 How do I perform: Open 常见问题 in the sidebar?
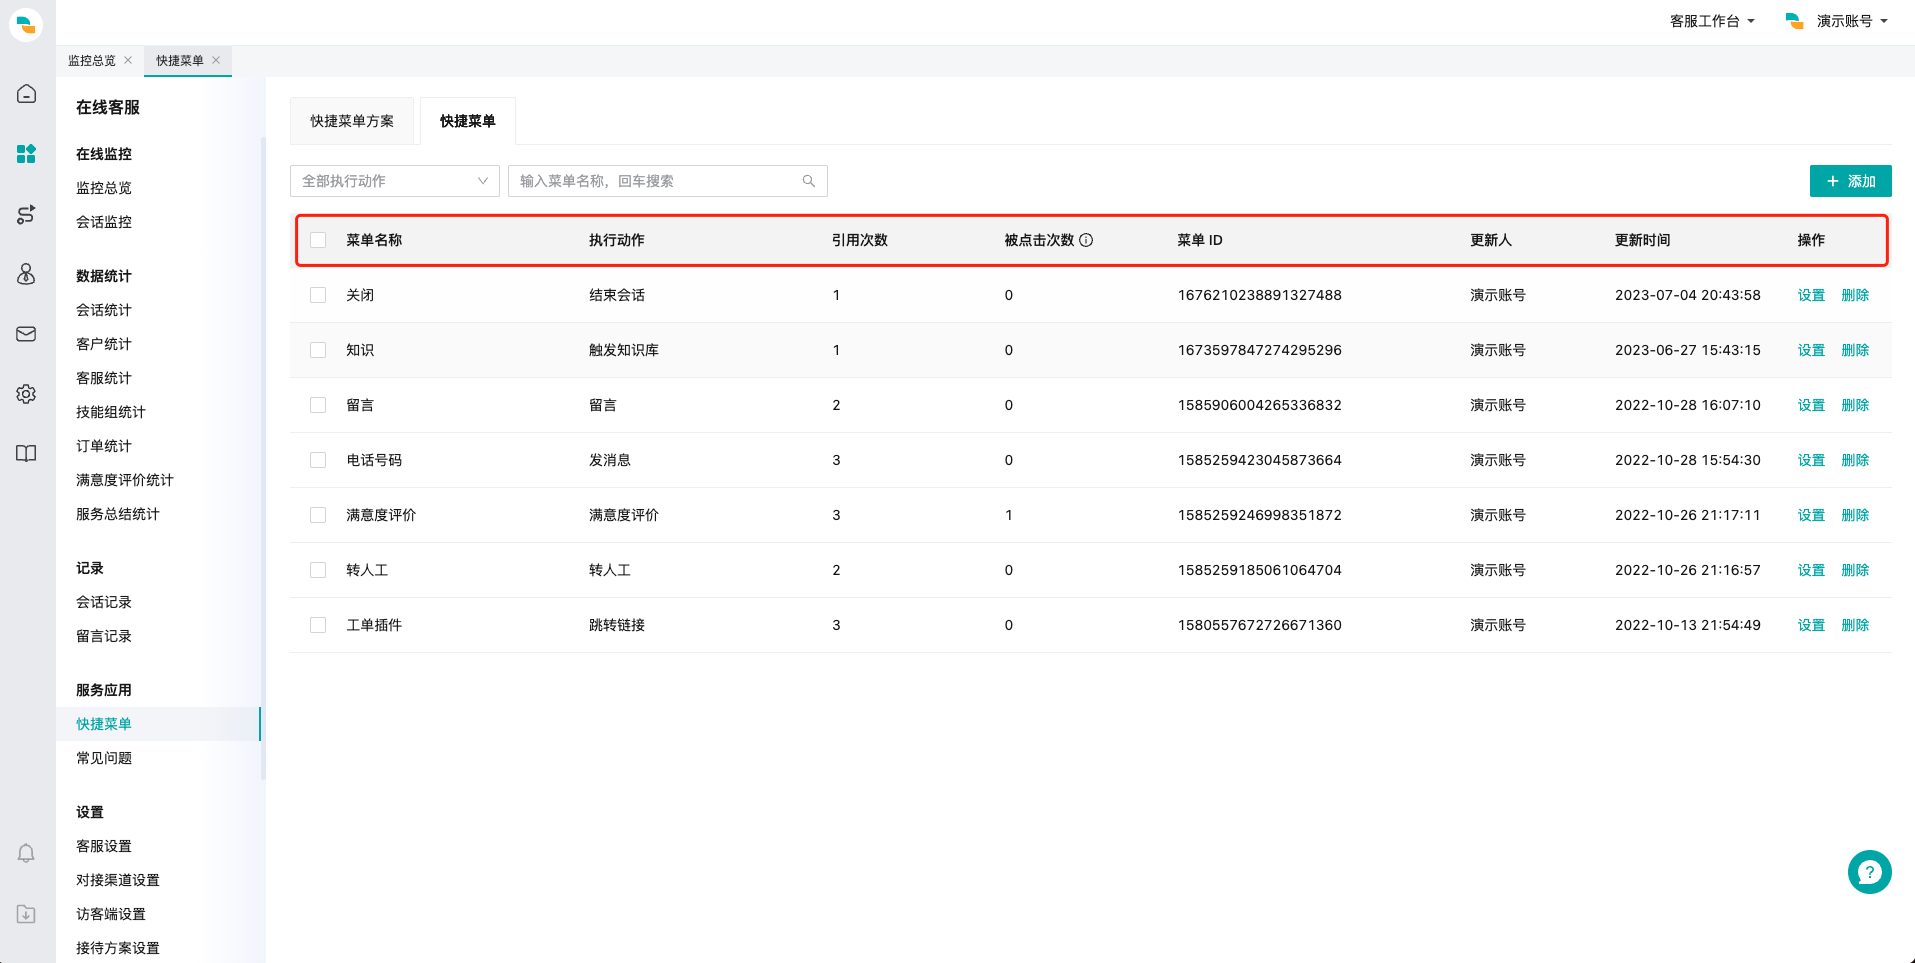click(x=104, y=758)
